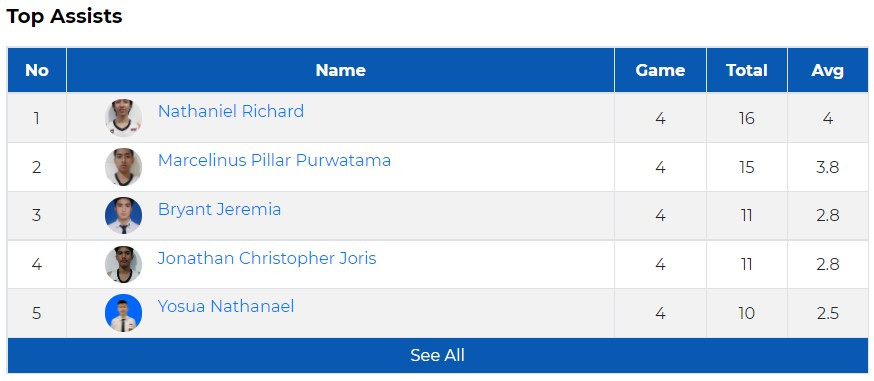Screen dimensions: 874x381
Task: Click the No column header
Action: (x=37, y=70)
